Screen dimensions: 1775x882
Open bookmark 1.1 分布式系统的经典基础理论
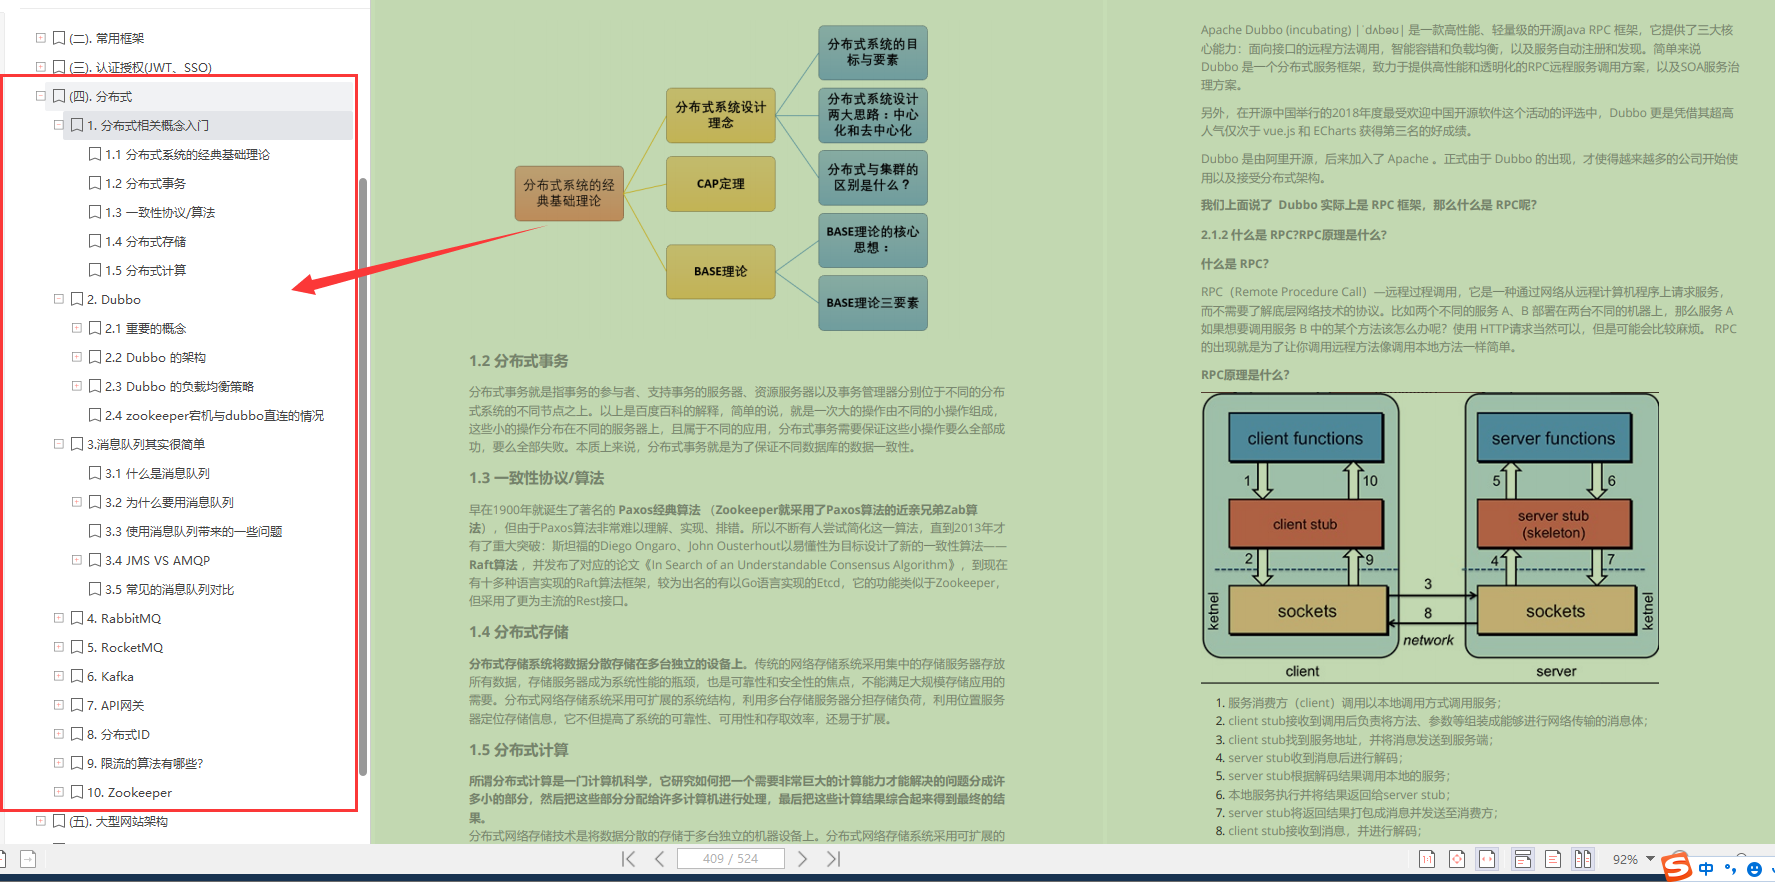pos(187,154)
